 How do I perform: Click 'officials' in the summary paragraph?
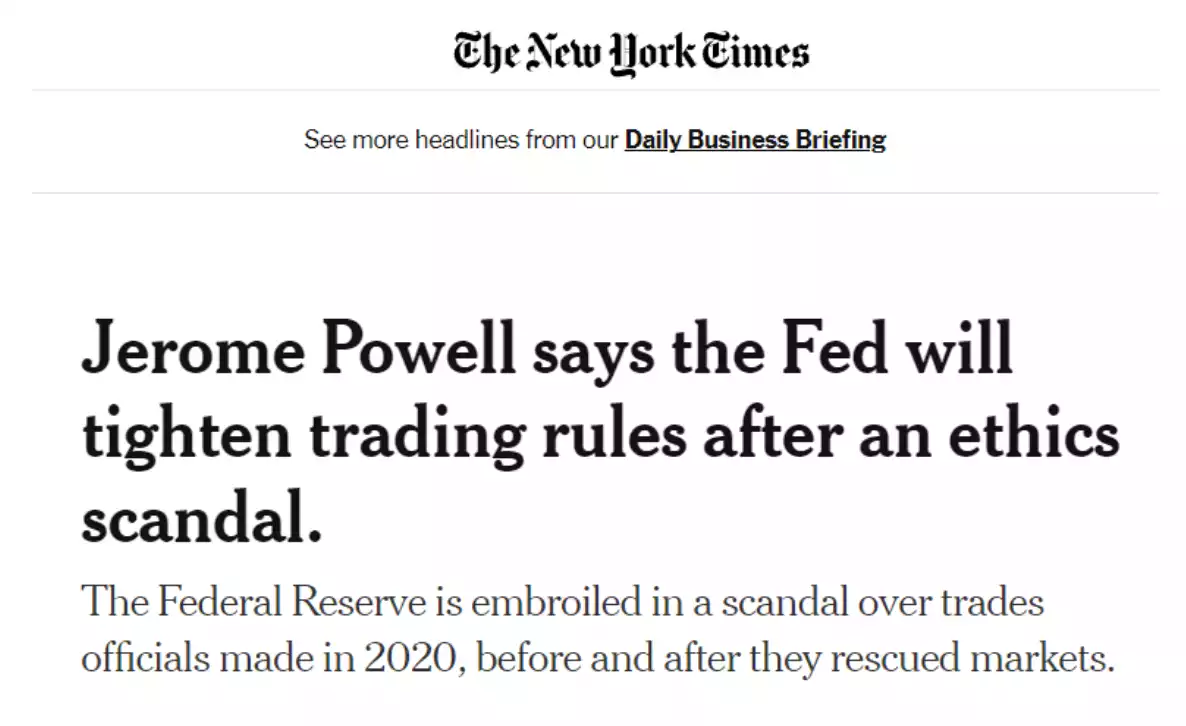(x=146, y=659)
